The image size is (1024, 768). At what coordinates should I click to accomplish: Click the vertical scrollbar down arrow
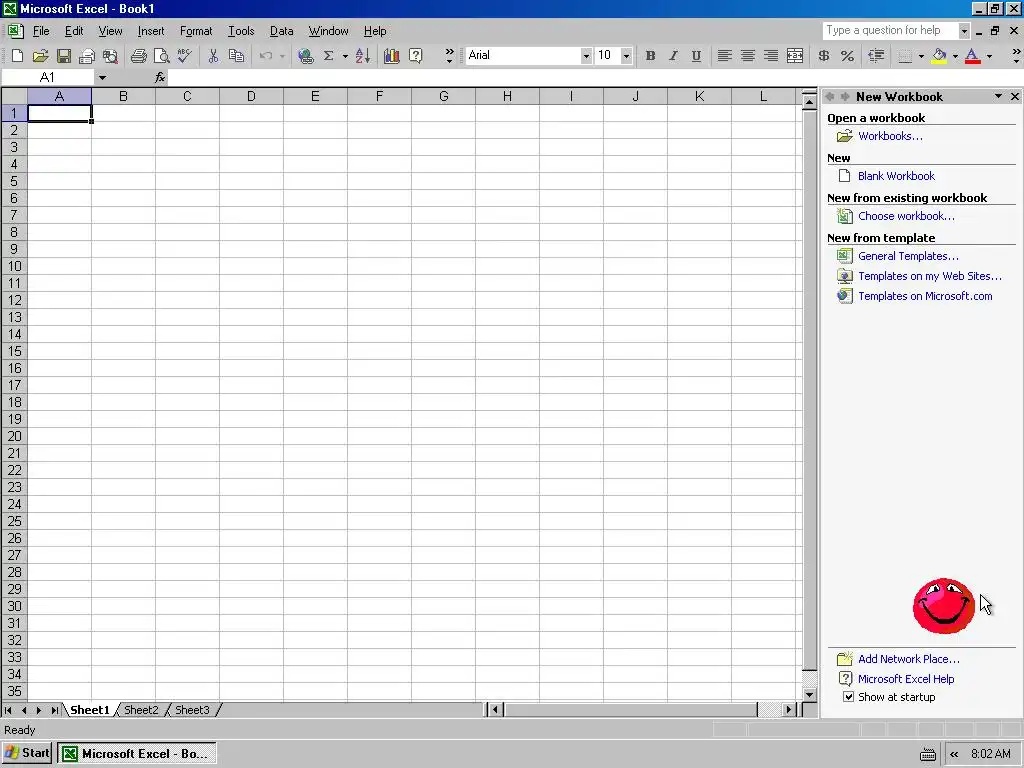(x=809, y=695)
